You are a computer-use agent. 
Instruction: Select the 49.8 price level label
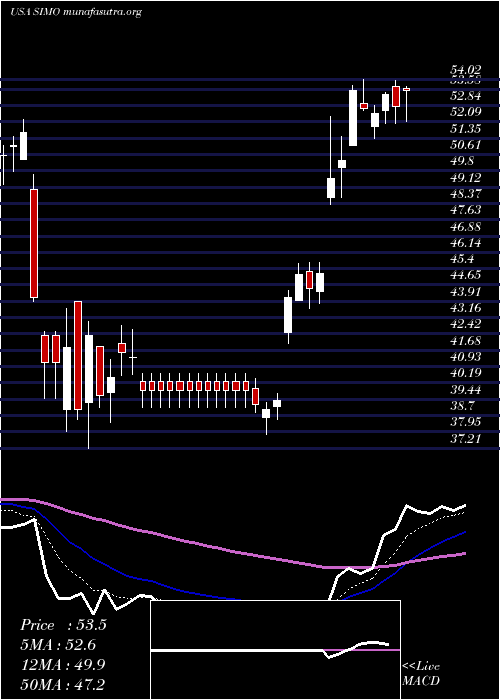click(x=462, y=161)
